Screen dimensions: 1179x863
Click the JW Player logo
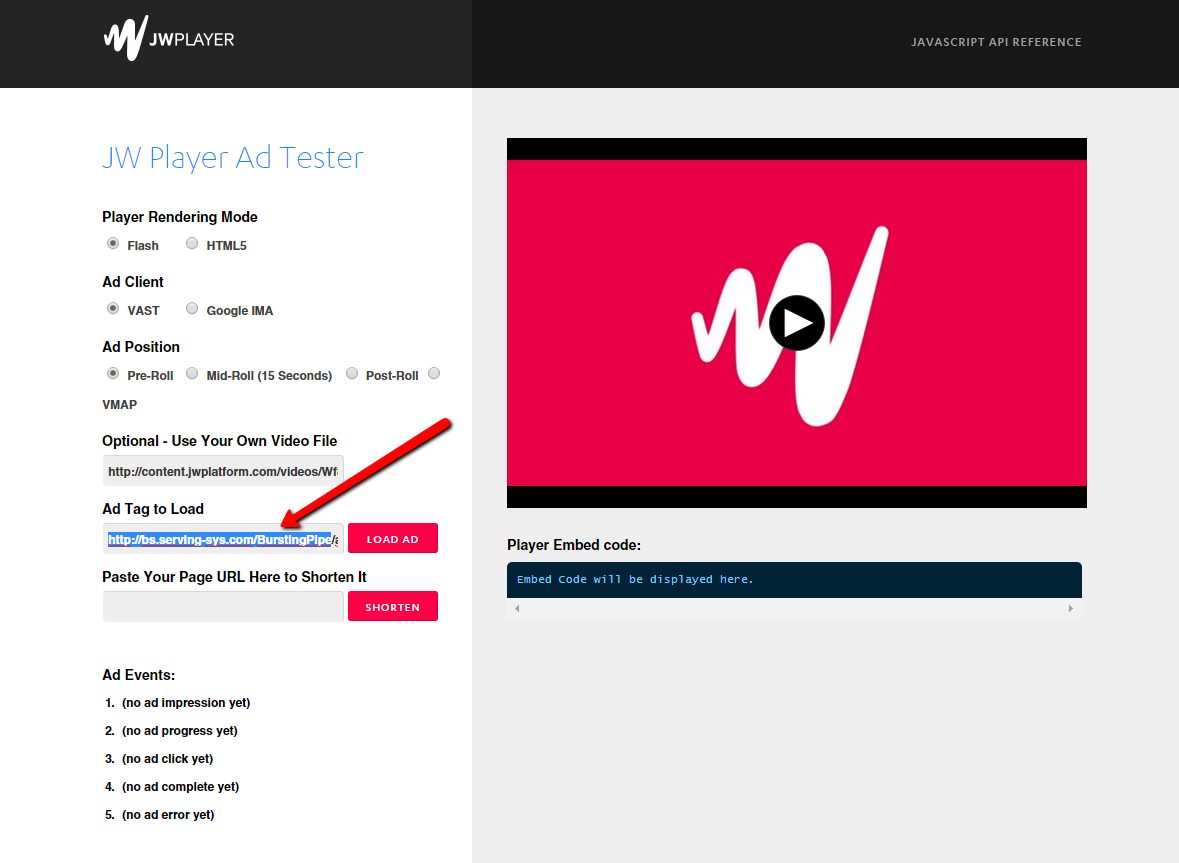click(168, 40)
